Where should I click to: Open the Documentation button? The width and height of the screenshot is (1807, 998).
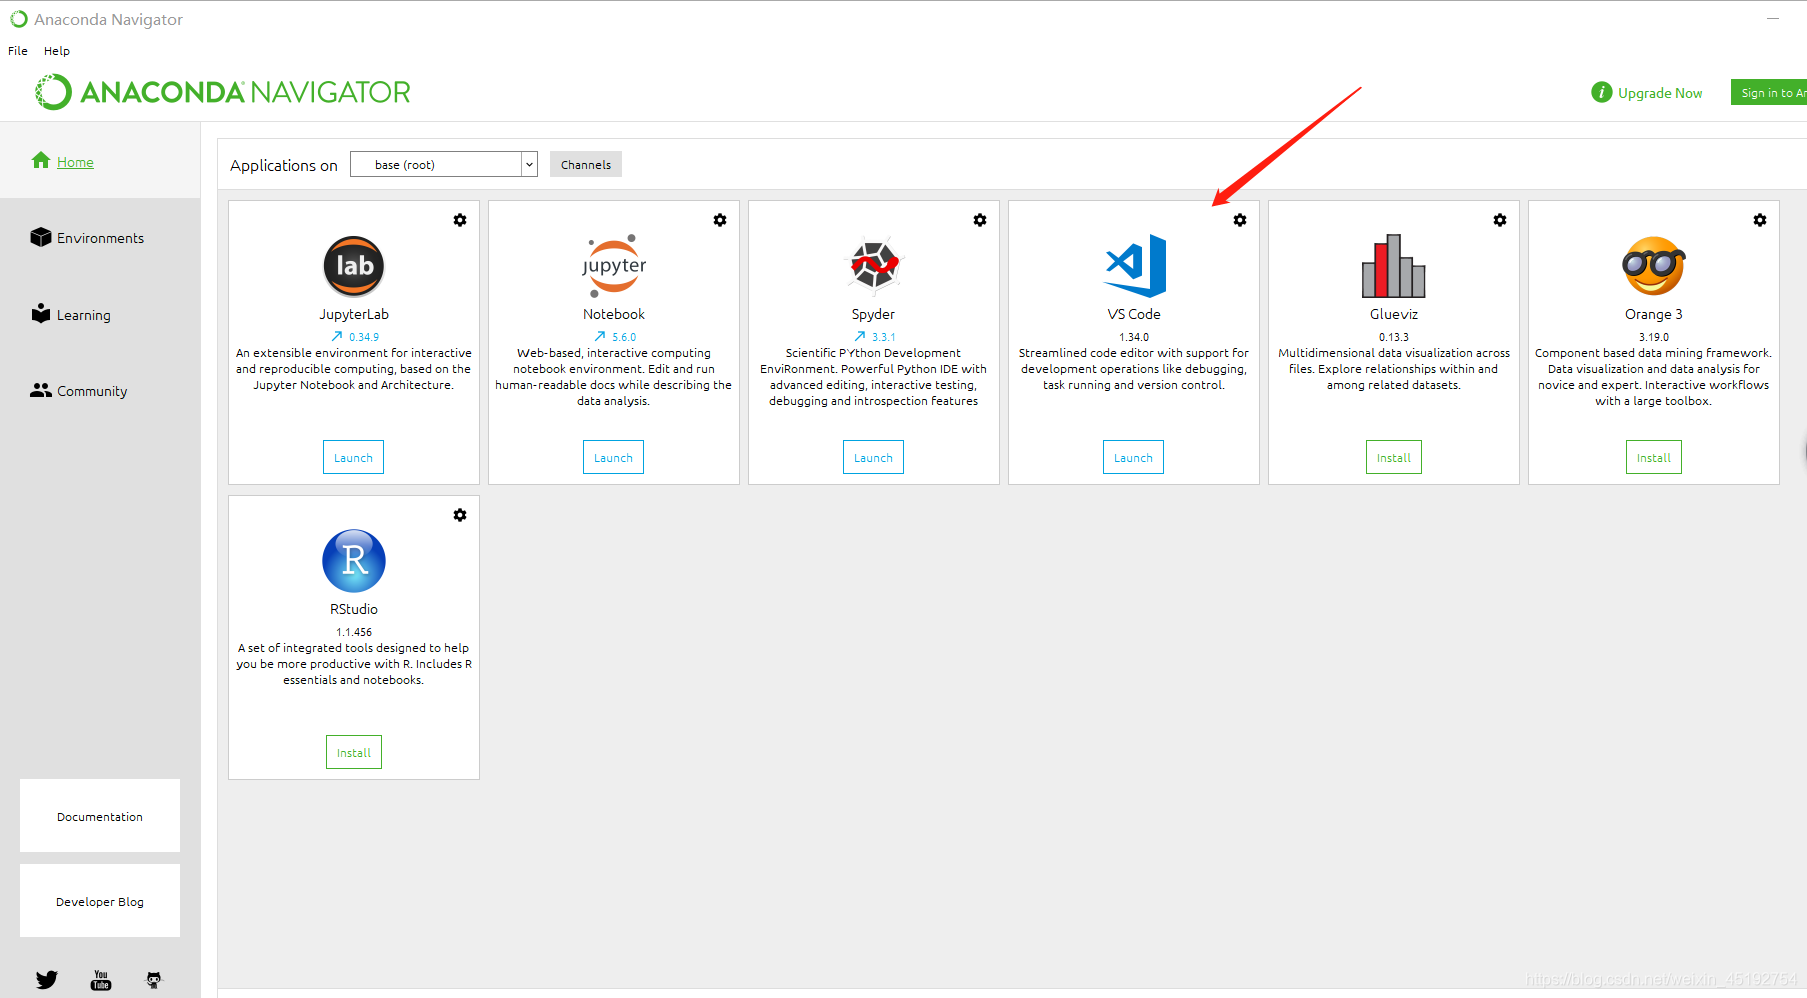click(x=100, y=816)
